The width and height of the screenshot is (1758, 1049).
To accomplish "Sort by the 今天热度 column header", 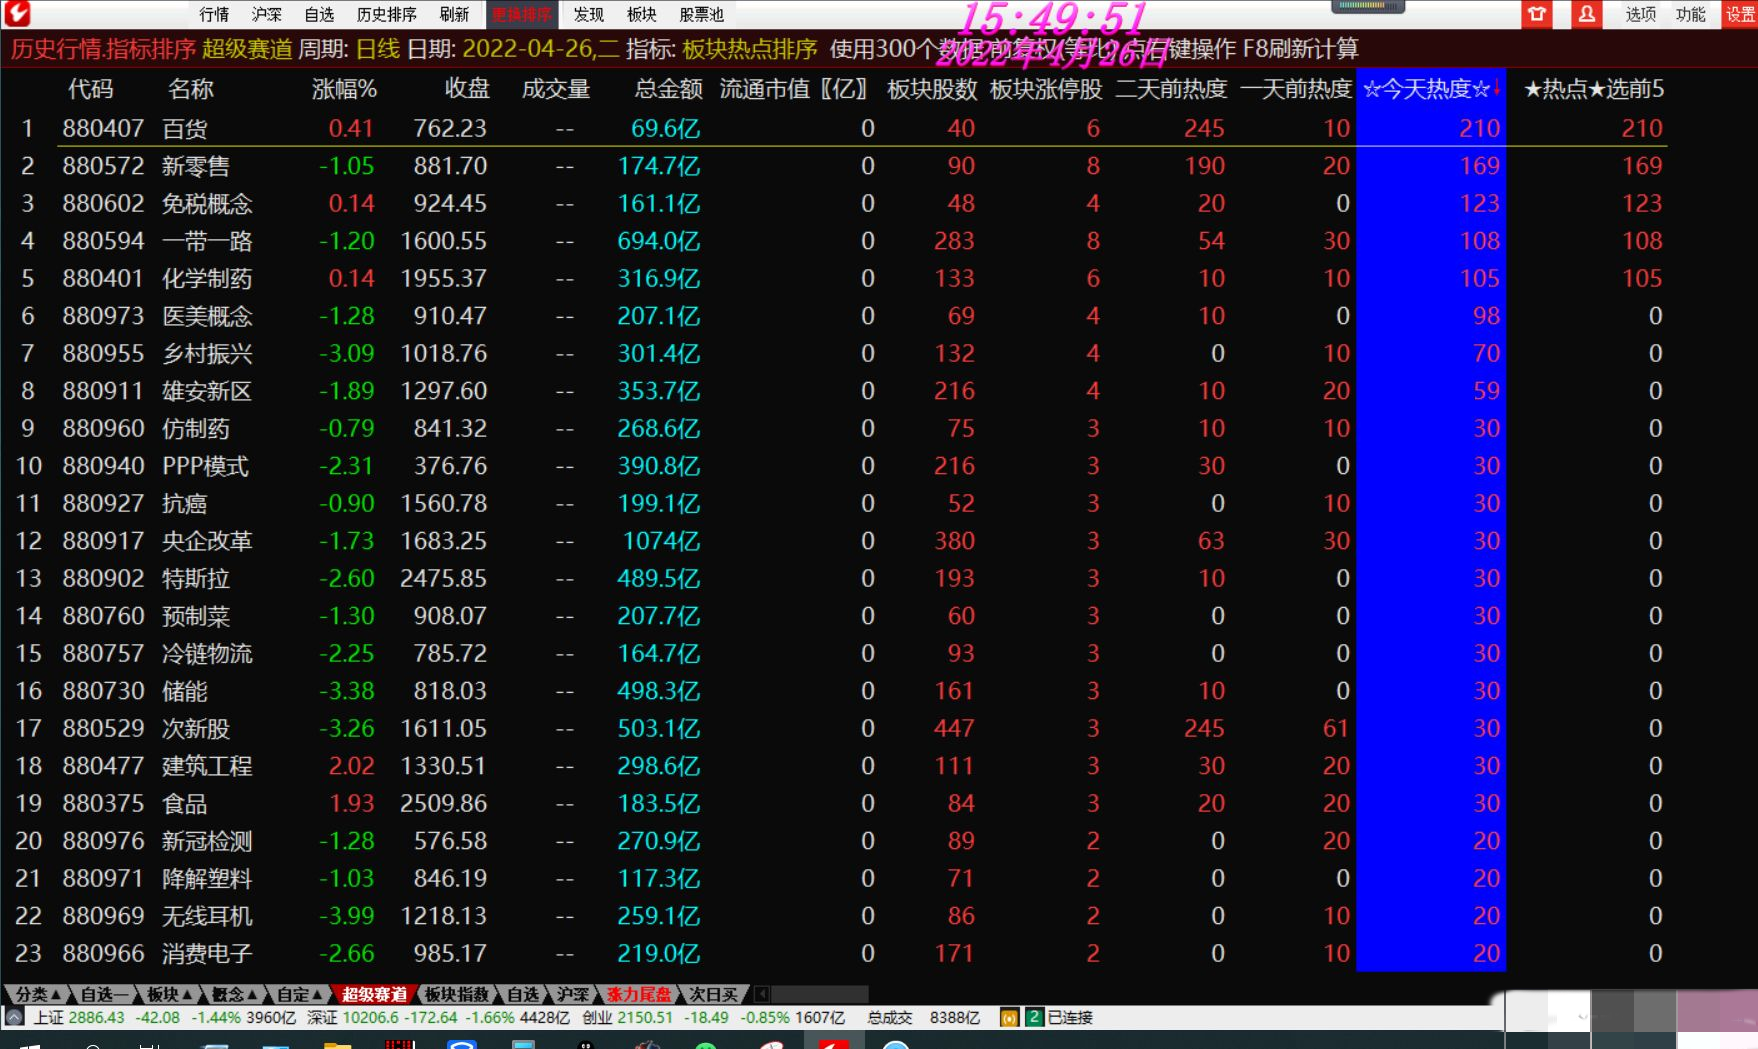I will pyautogui.click(x=1430, y=89).
